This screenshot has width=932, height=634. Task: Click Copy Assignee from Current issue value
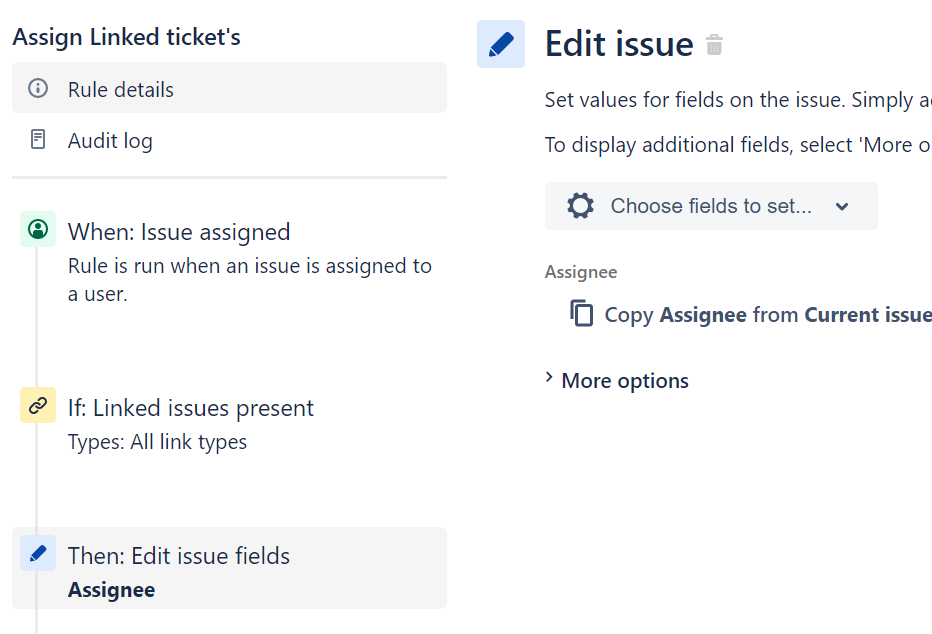click(768, 315)
